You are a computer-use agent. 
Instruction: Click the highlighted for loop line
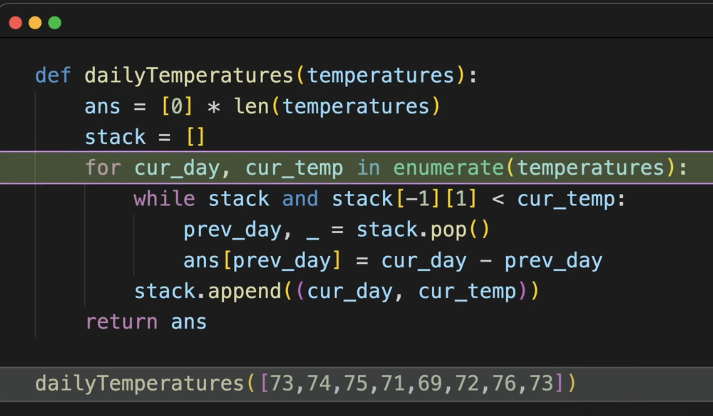point(356,168)
